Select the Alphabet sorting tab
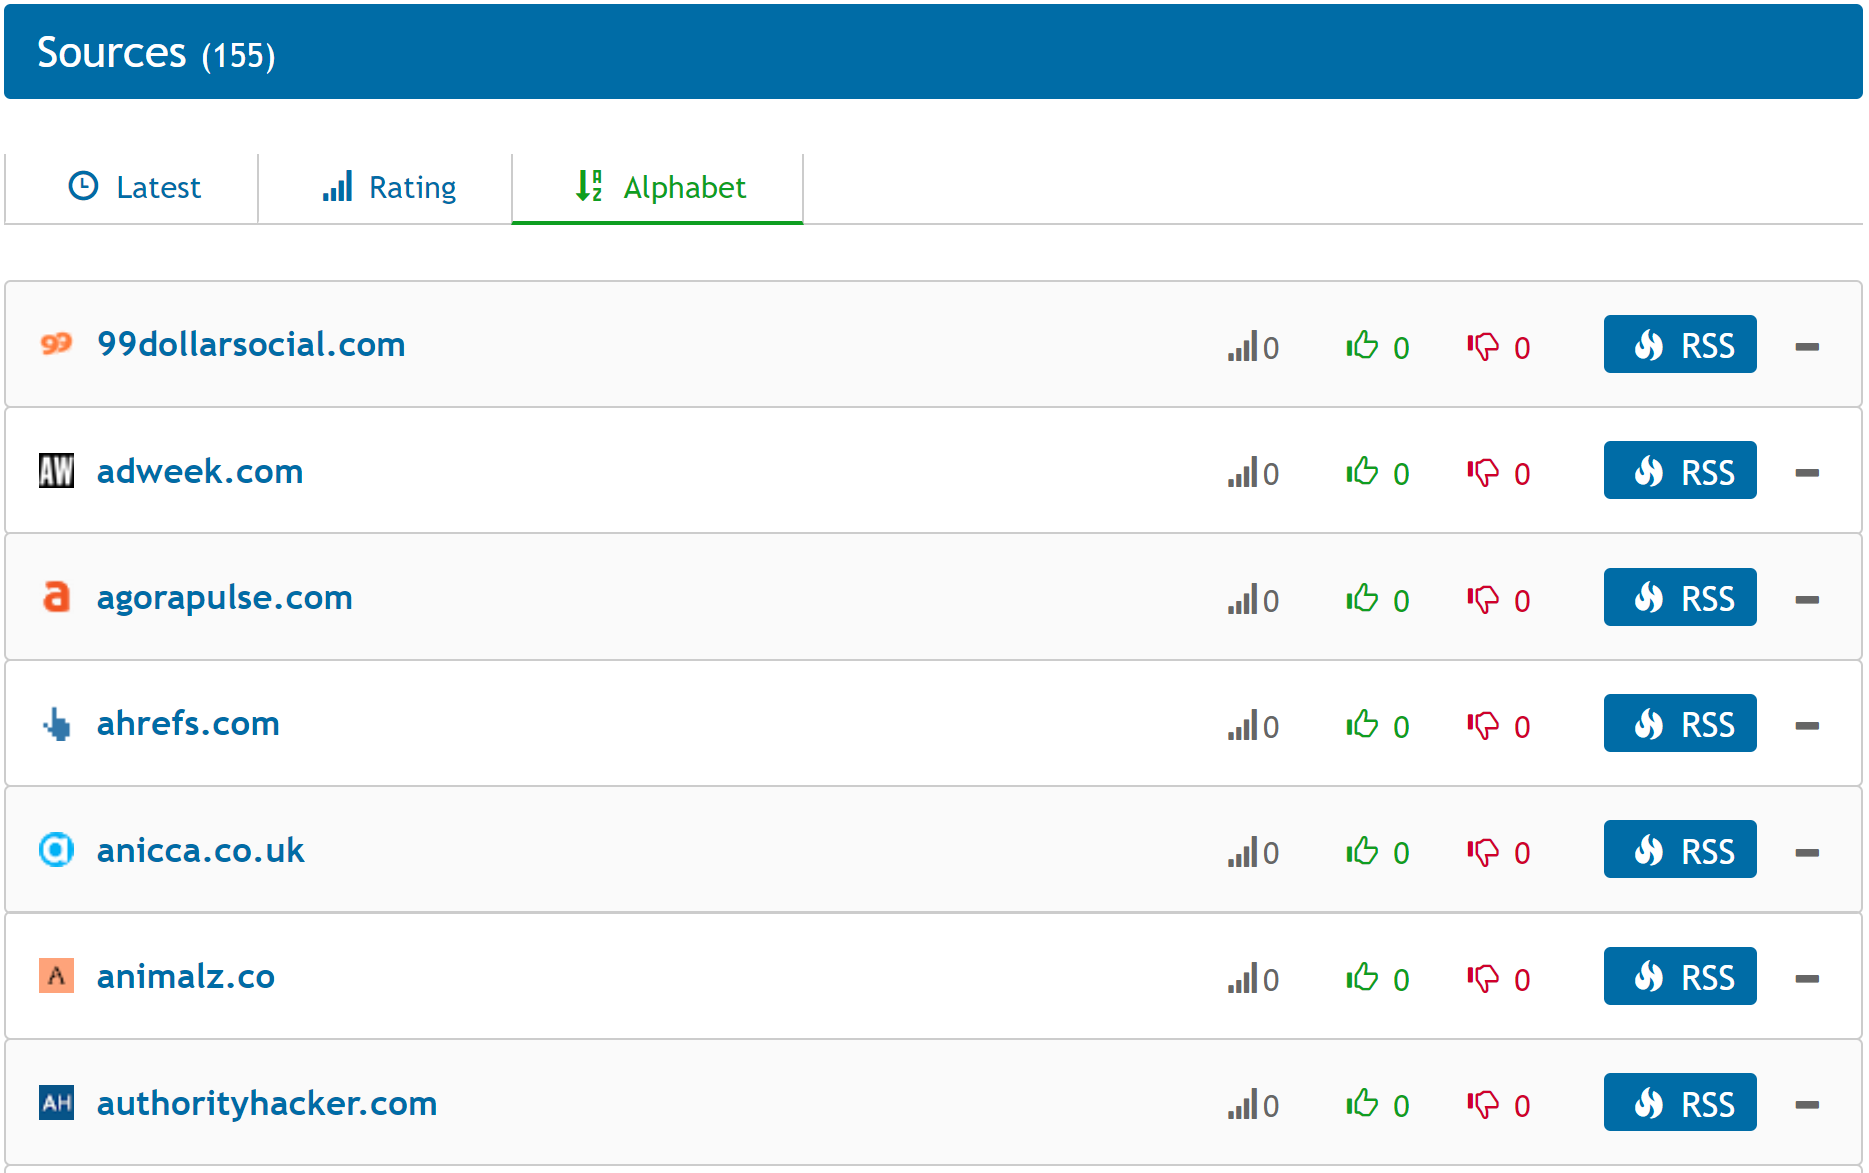The width and height of the screenshot is (1869, 1173). click(659, 188)
